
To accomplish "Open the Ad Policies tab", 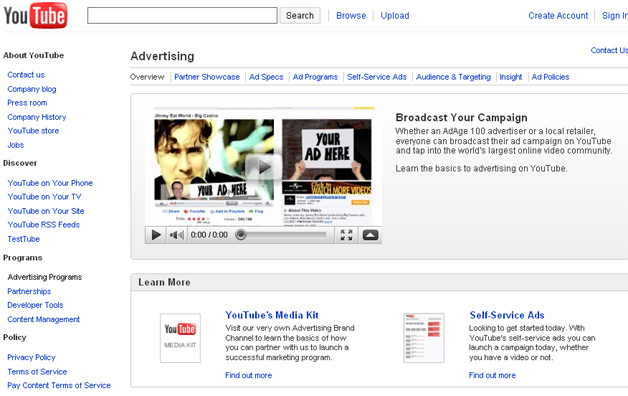I will pos(550,77).
